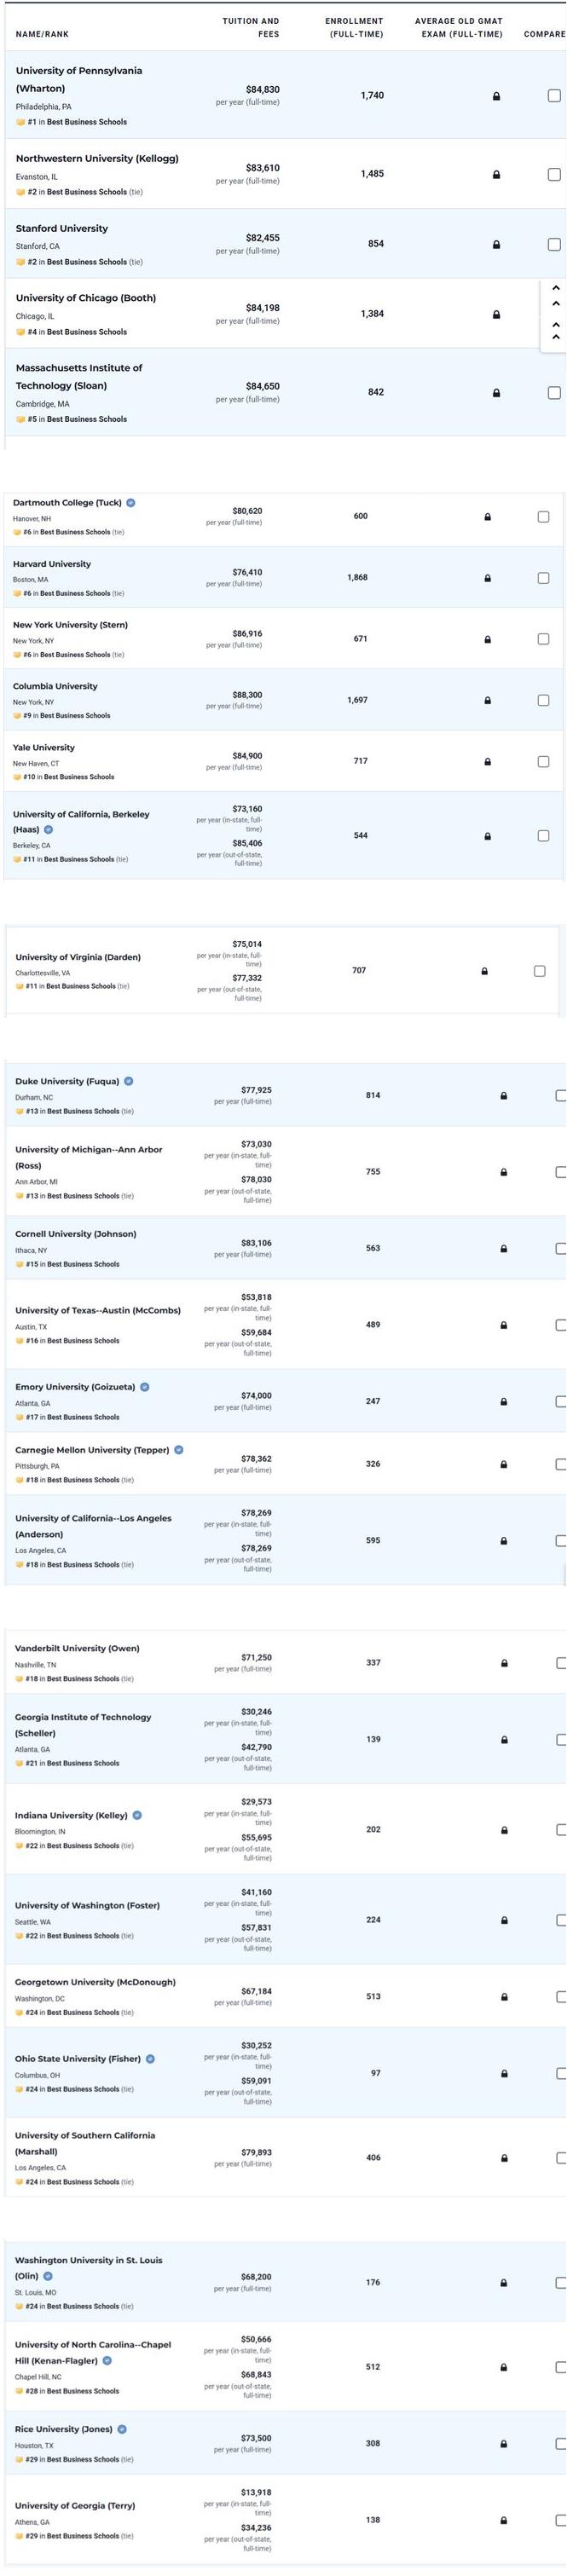
Task: Click the blue badge icon next to Berkeley (Haas)
Action: pos(48,829)
